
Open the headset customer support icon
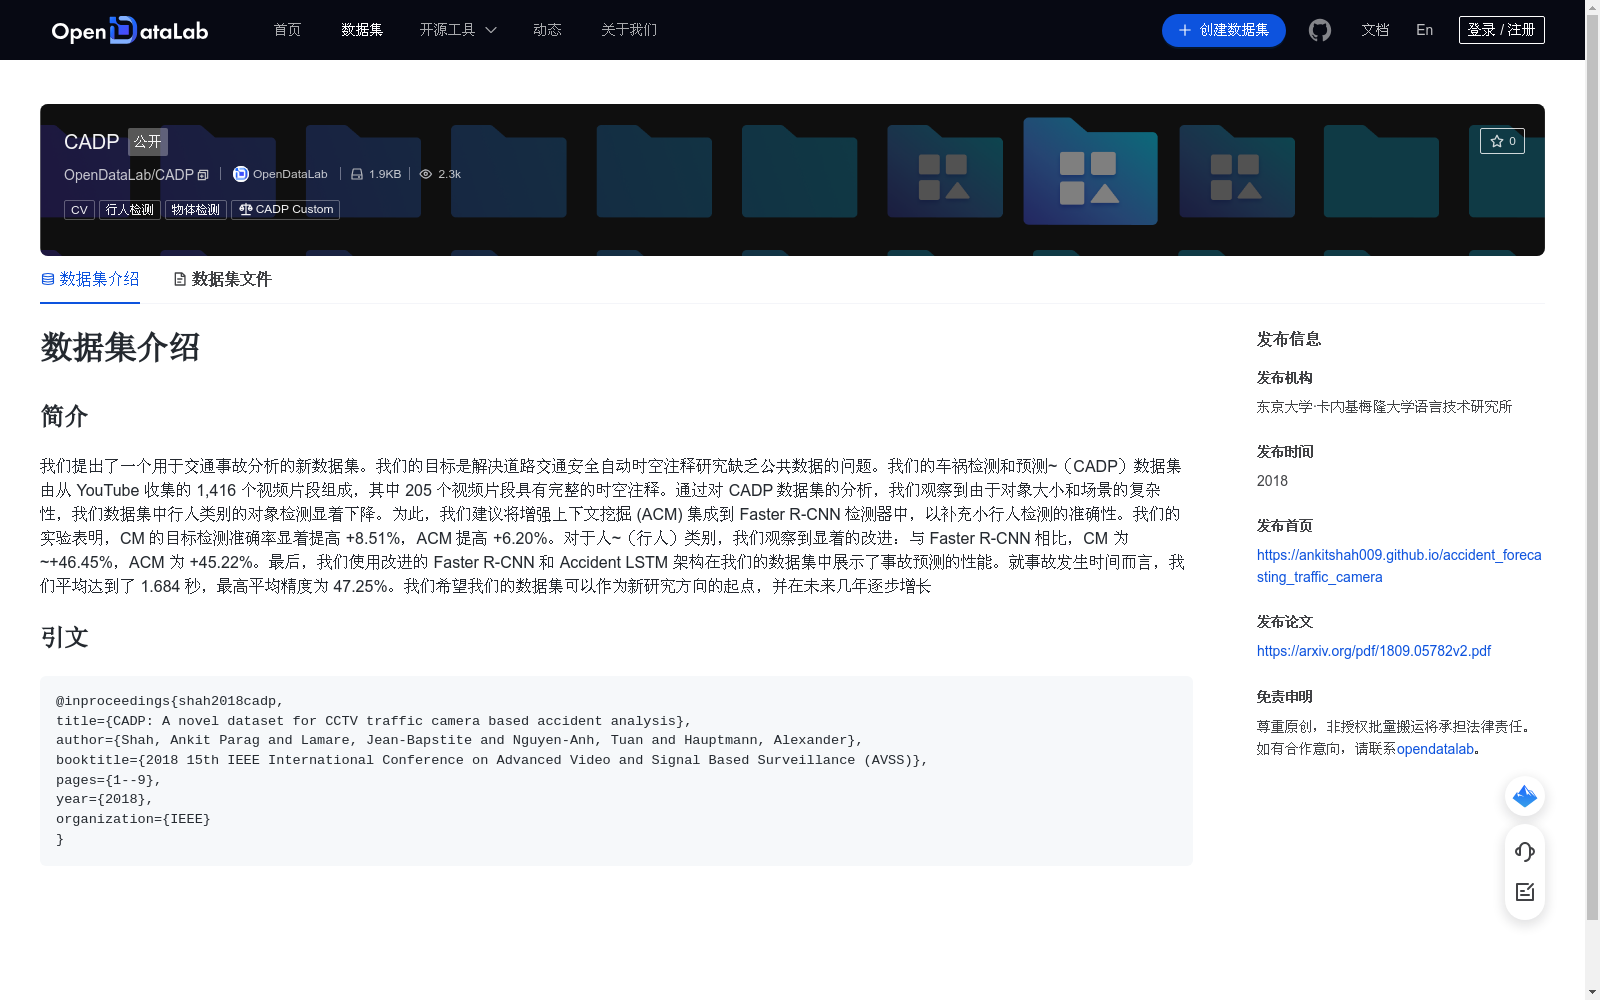1524,852
